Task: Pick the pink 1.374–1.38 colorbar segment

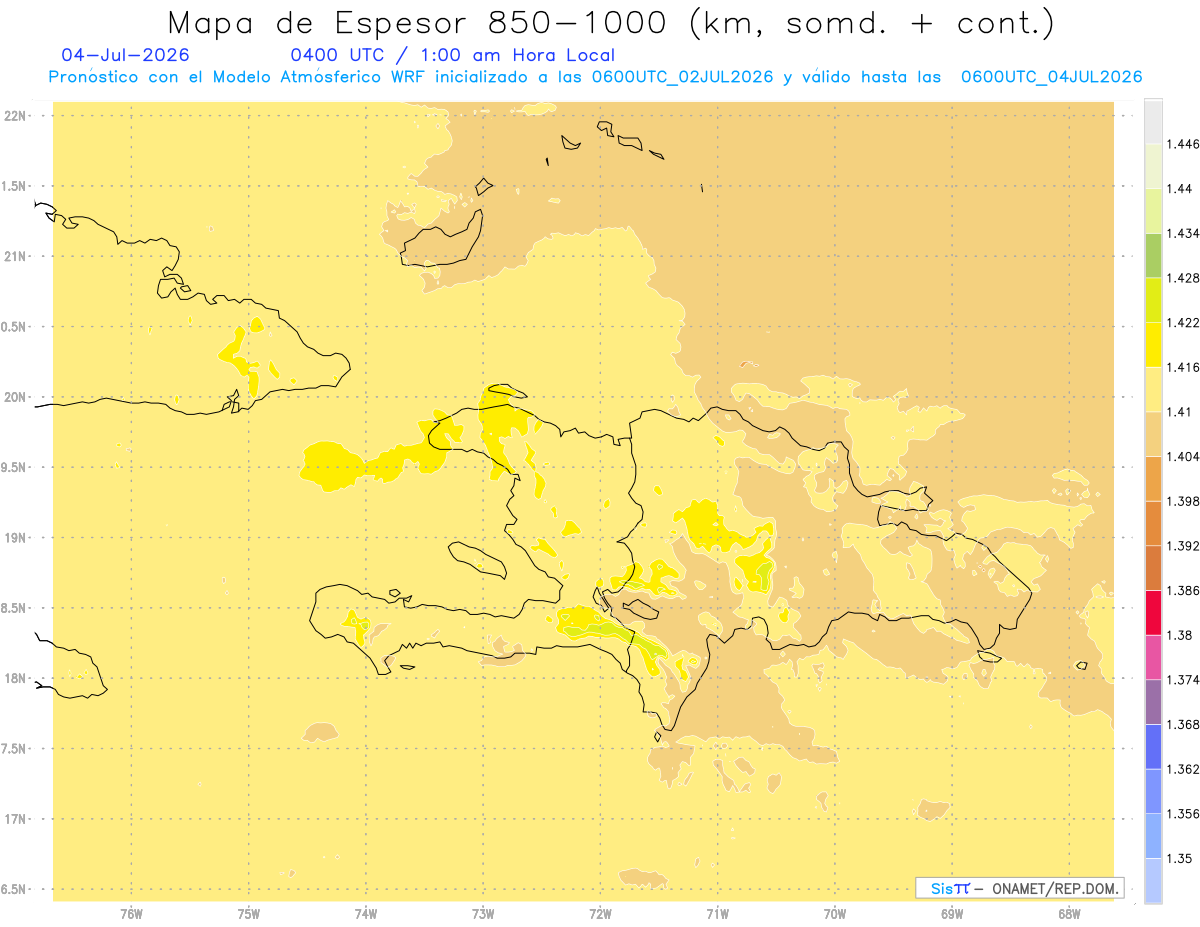Action: (x=1153, y=657)
